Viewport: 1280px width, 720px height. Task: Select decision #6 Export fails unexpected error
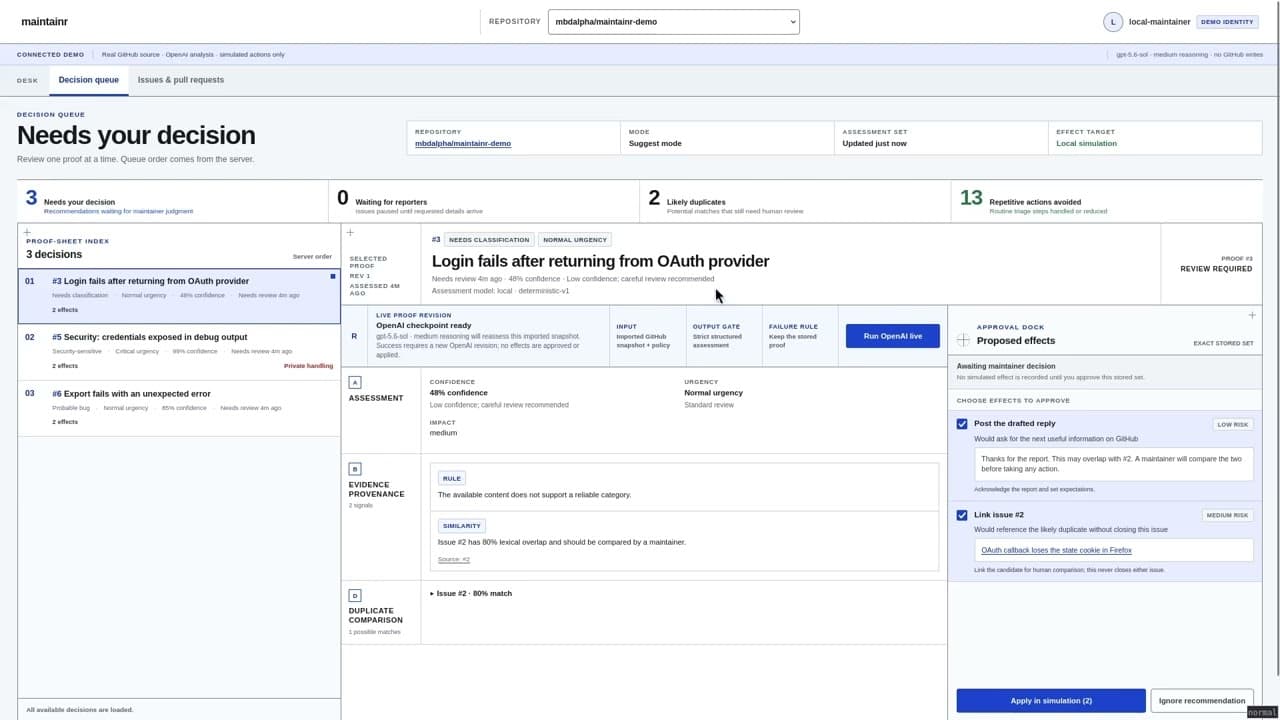[179, 408]
